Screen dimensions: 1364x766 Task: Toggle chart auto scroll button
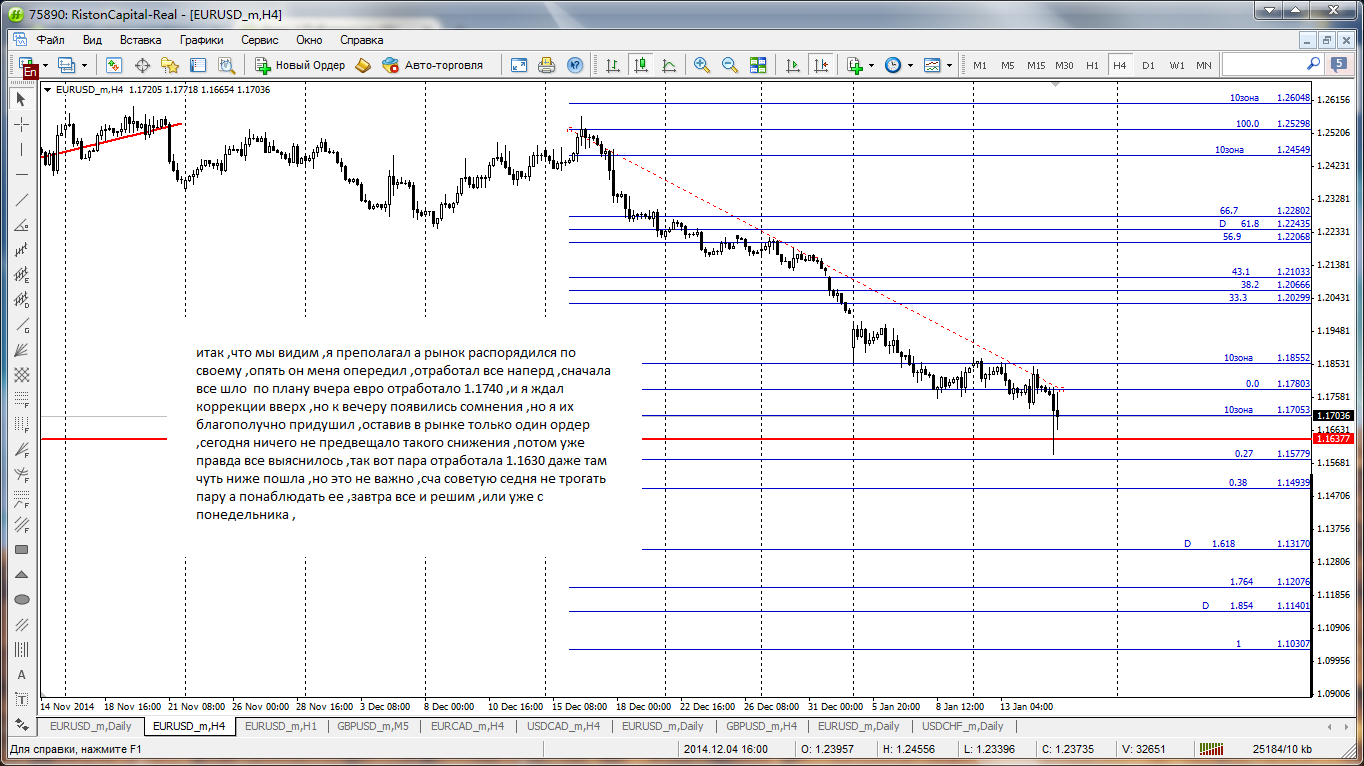(x=793, y=65)
